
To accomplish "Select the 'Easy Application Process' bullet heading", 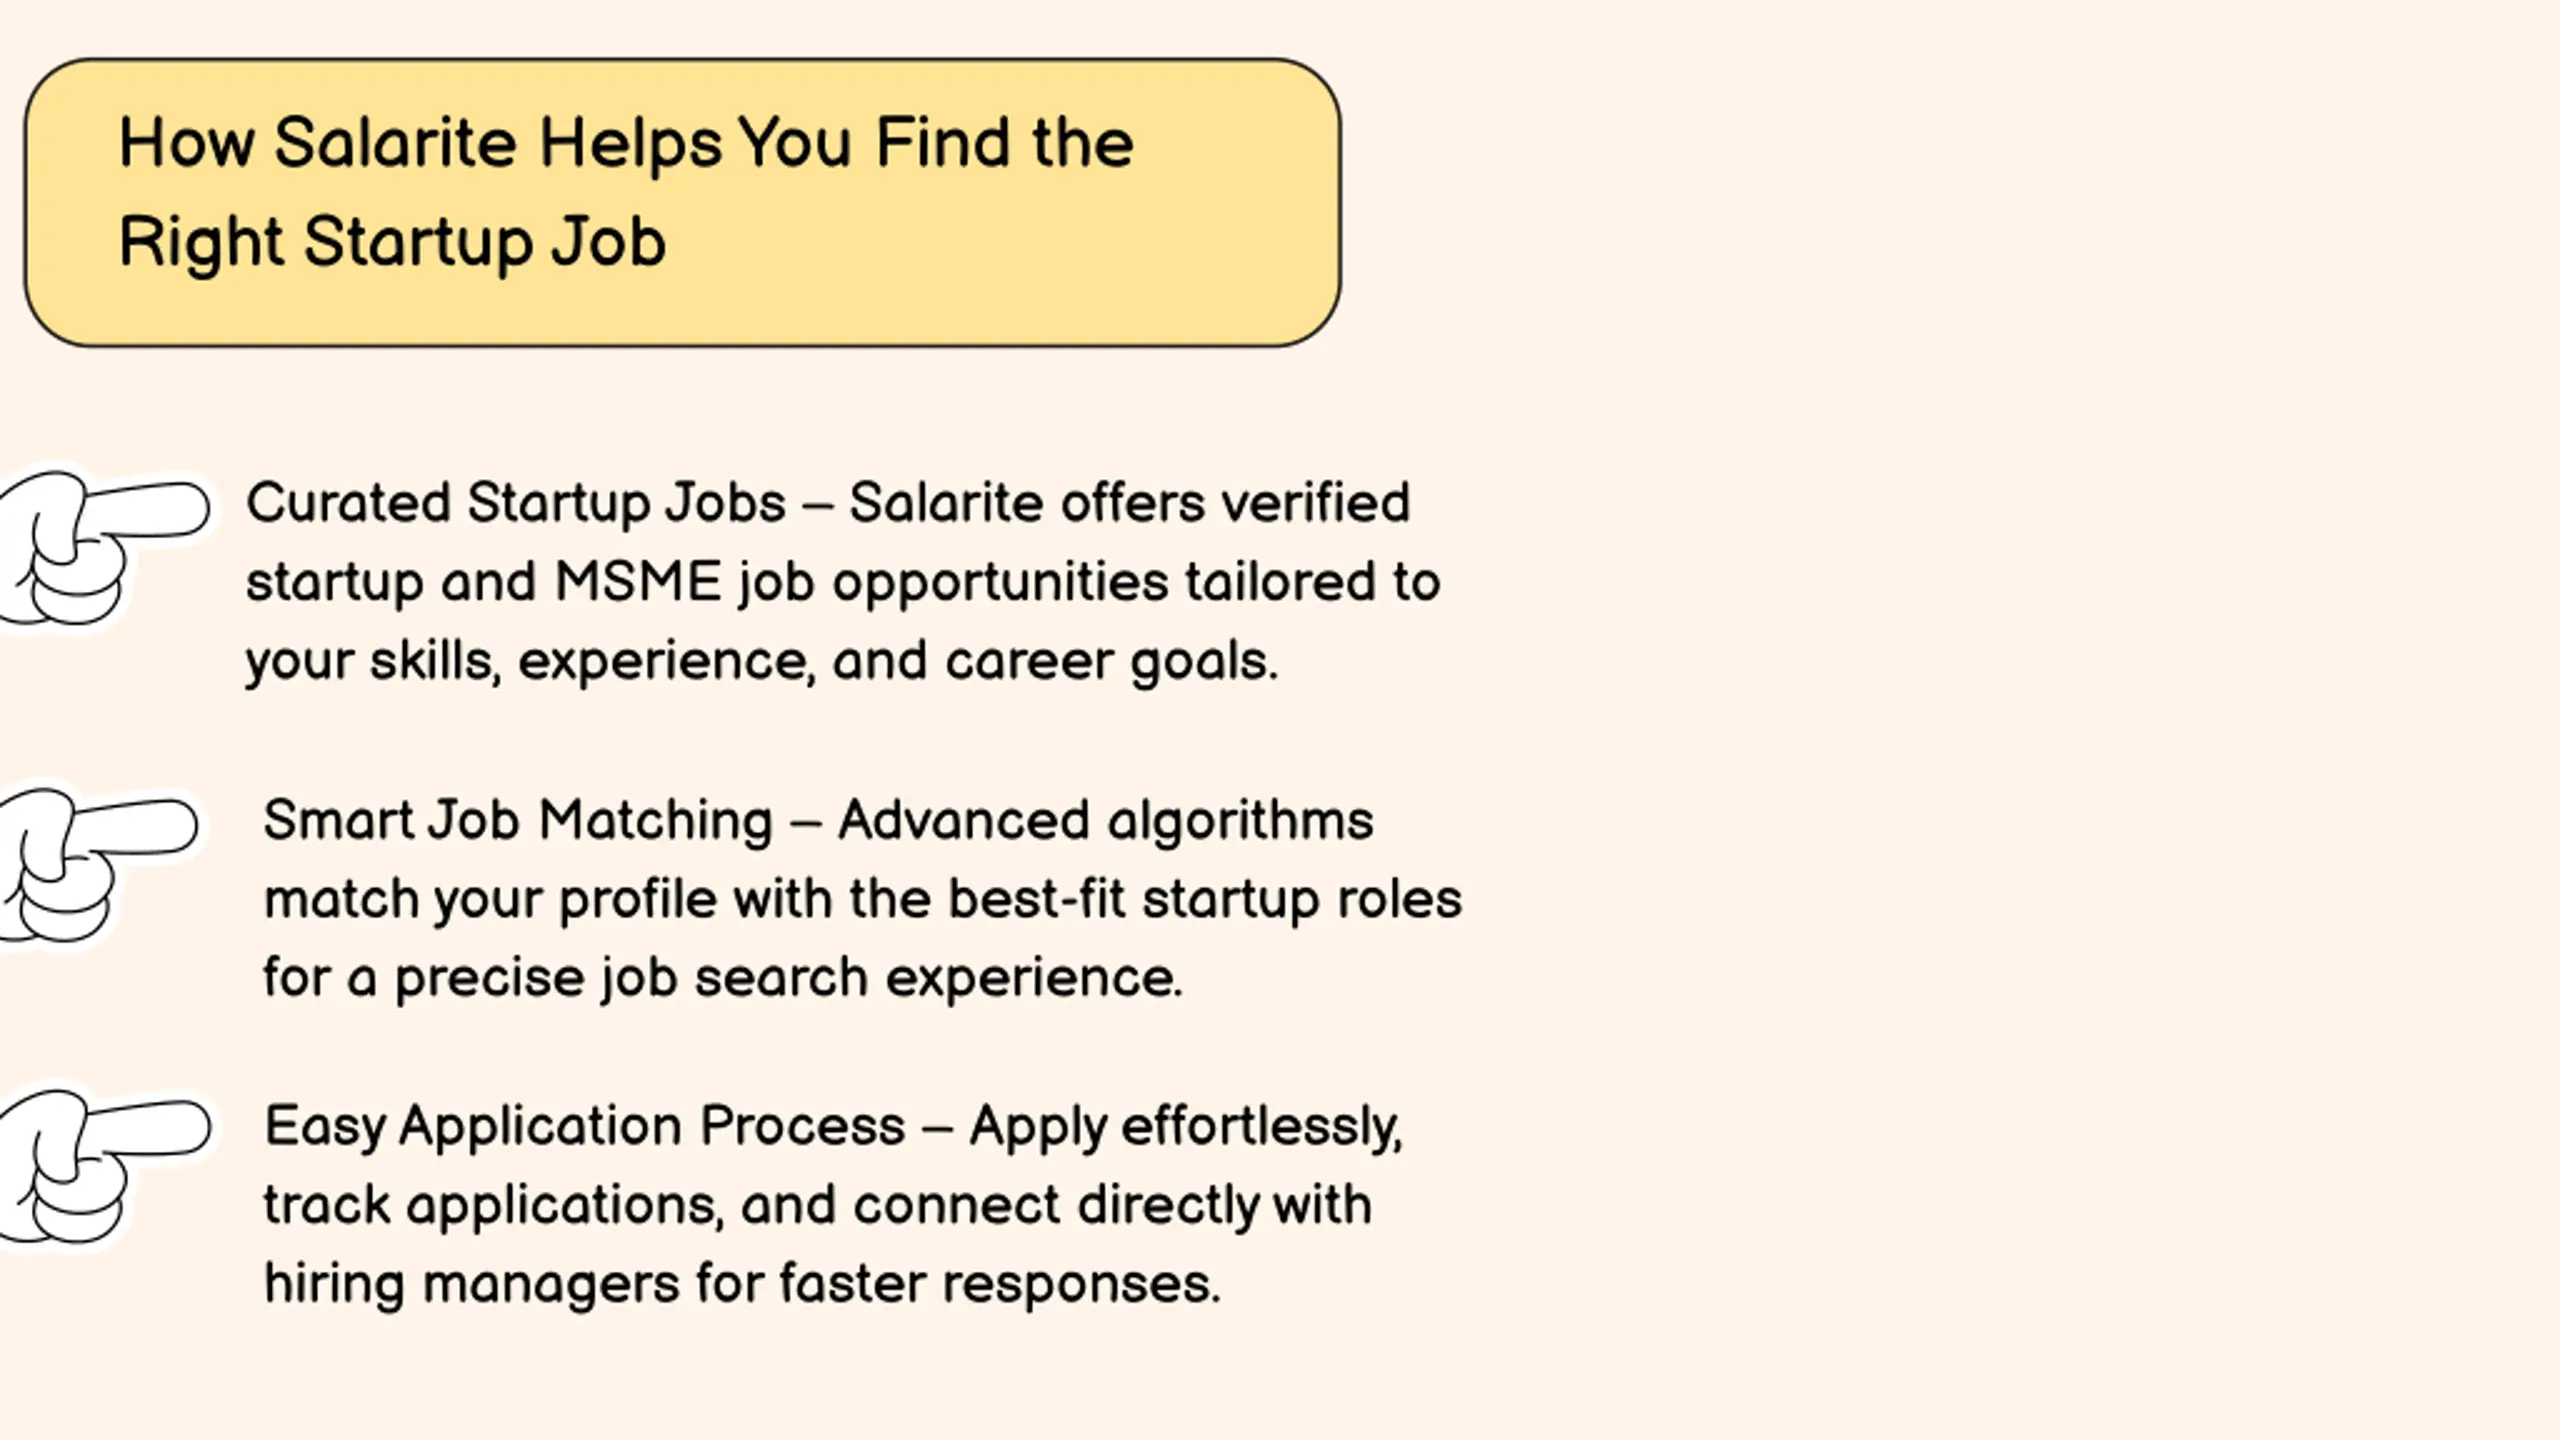I will [x=585, y=1127].
